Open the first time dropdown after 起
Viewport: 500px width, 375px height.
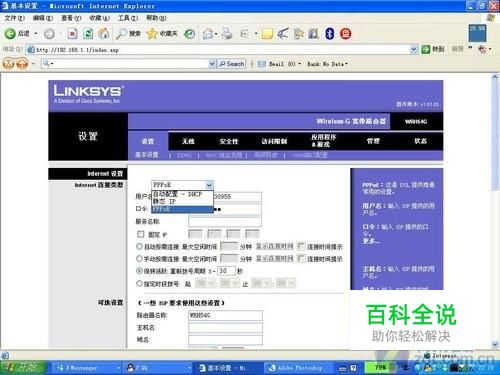pos(206,283)
